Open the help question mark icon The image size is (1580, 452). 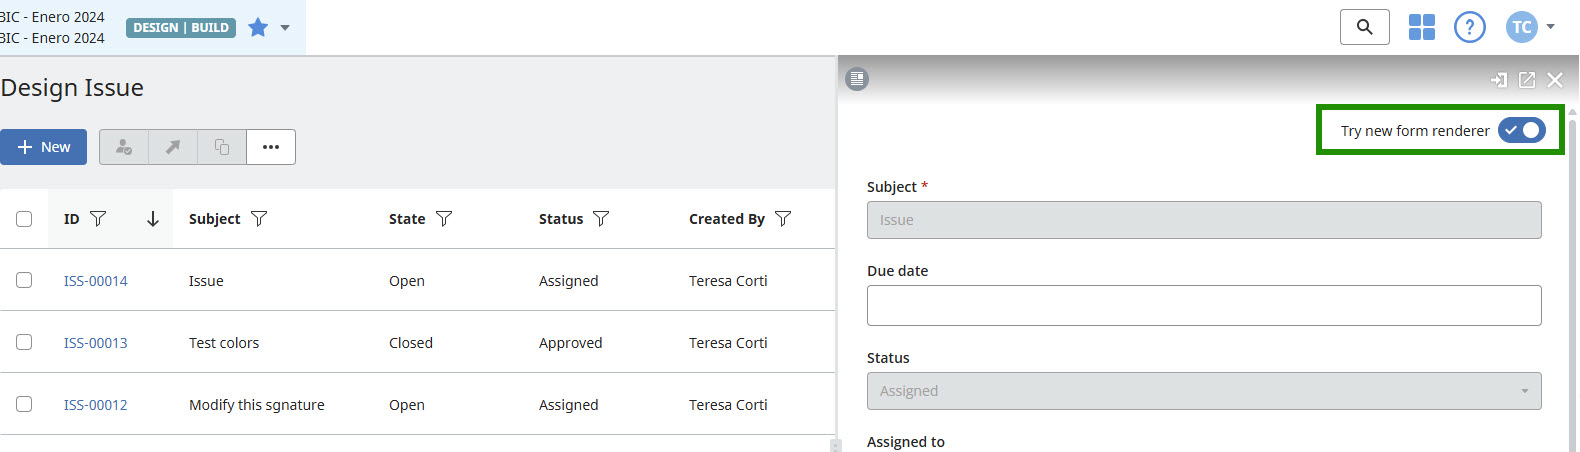(1469, 27)
